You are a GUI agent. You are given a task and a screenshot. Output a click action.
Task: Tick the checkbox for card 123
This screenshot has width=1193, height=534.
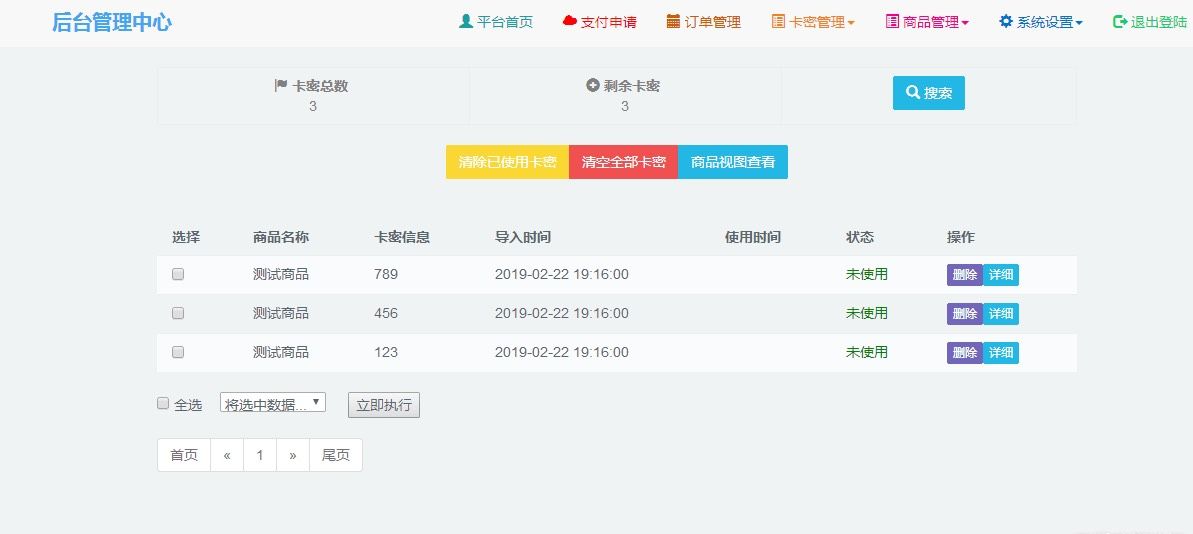[178, 352]
